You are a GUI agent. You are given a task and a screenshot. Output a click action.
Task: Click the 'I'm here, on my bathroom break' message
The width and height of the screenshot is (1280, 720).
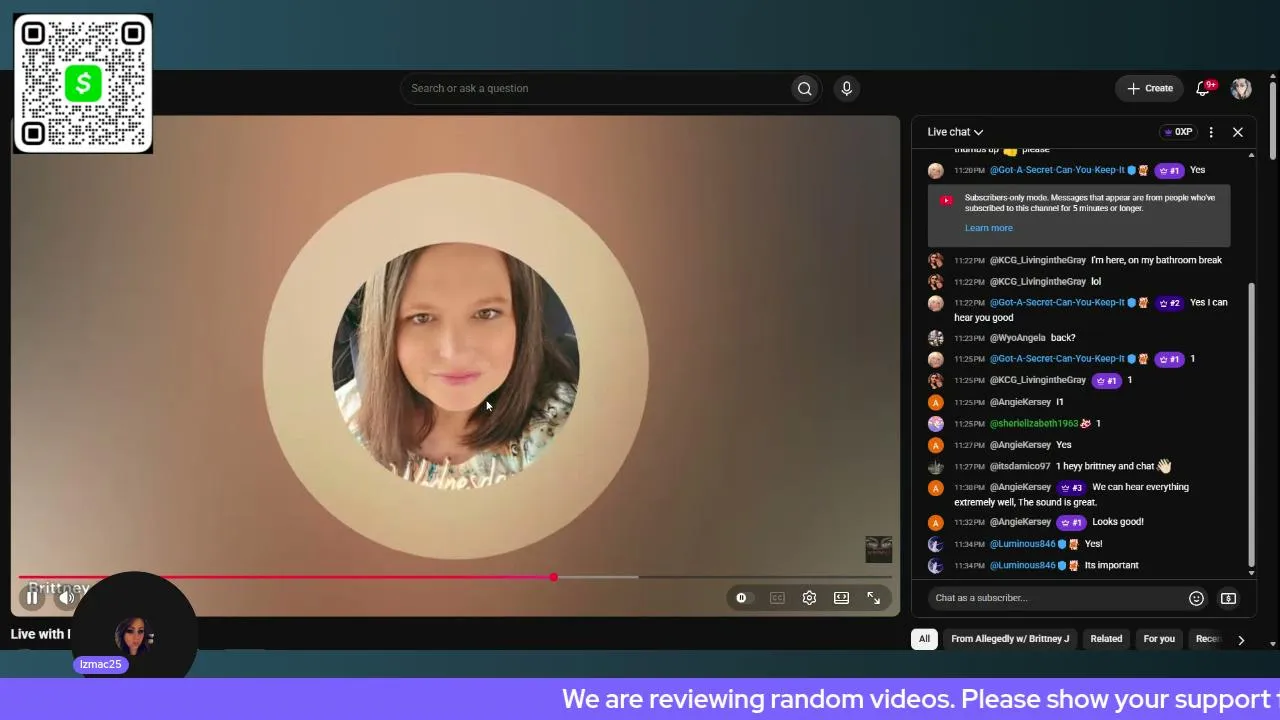click(x=1156, y=260)
